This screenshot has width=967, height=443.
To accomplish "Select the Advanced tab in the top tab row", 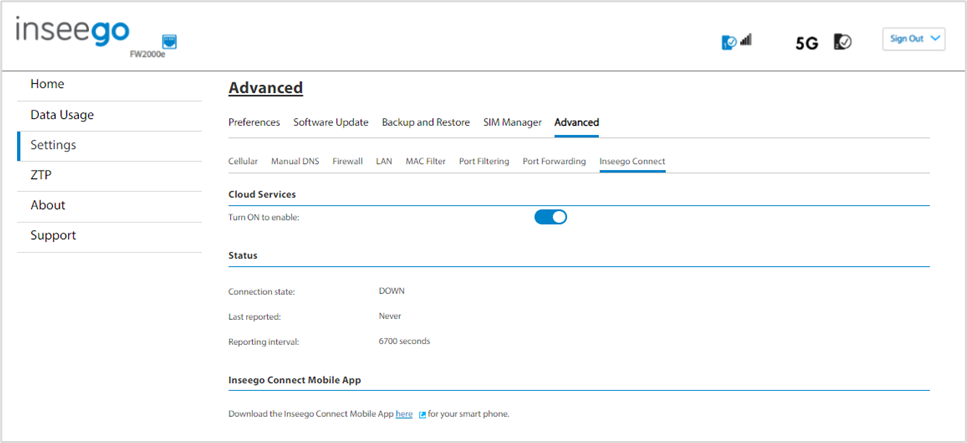I will point(577,122).
